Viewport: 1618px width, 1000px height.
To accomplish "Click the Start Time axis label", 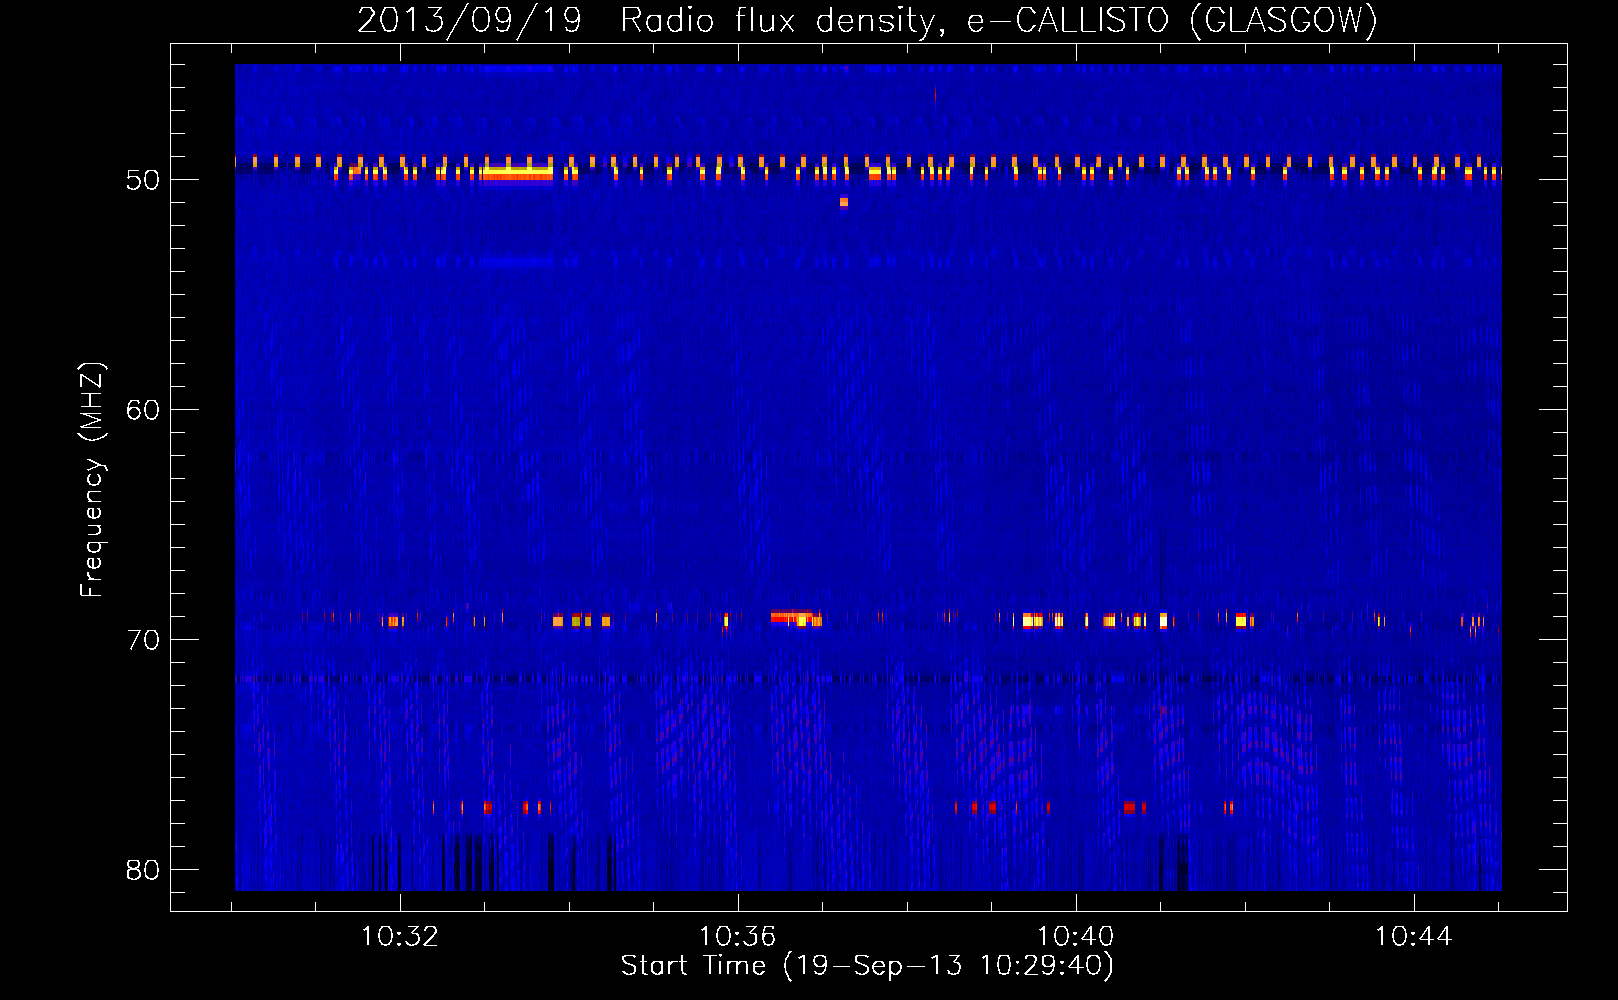I will (x=867, y=966).
